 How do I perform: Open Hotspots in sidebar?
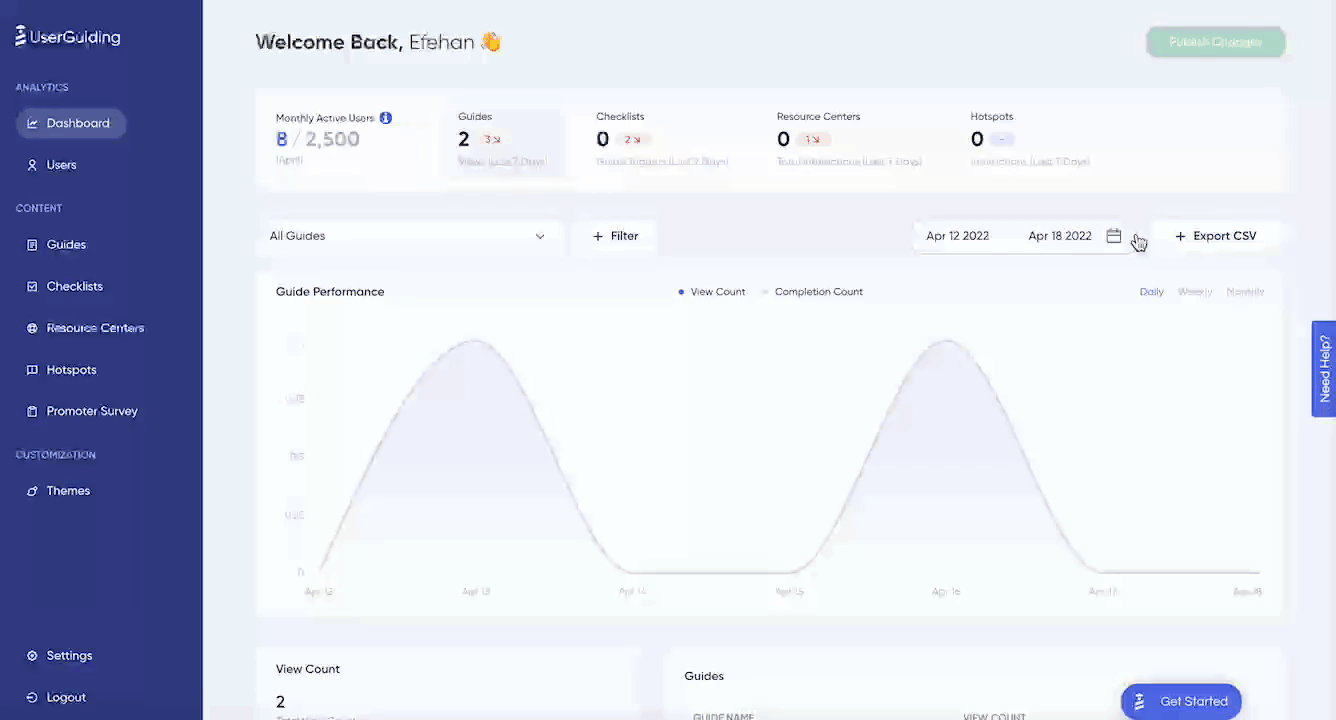click(71, 370)
